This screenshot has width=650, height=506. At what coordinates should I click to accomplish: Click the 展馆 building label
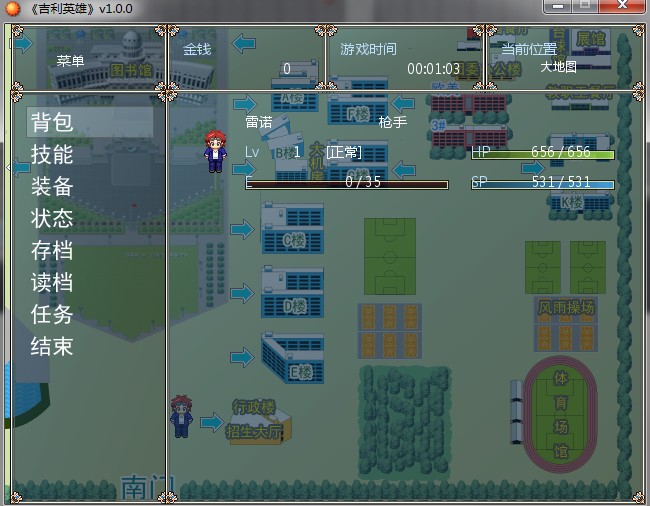591,39
